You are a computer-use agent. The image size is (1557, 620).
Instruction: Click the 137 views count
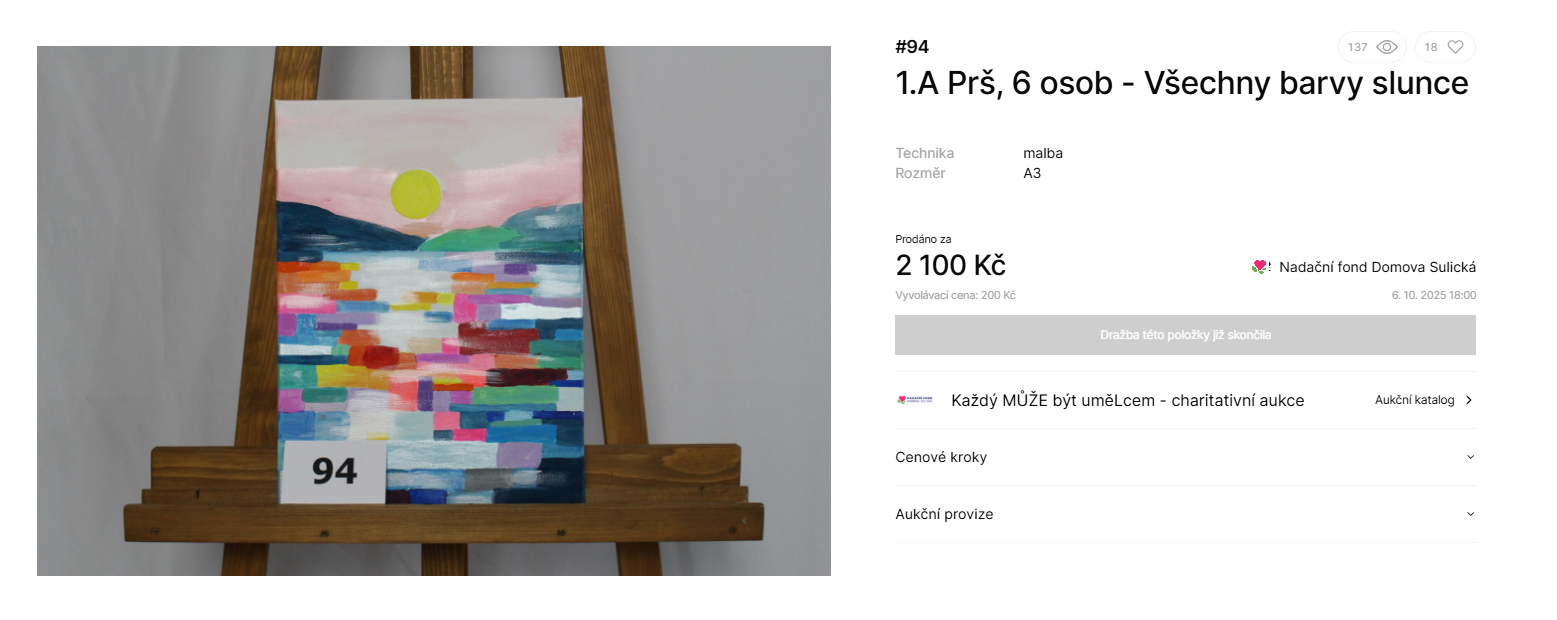point(1357,47)
